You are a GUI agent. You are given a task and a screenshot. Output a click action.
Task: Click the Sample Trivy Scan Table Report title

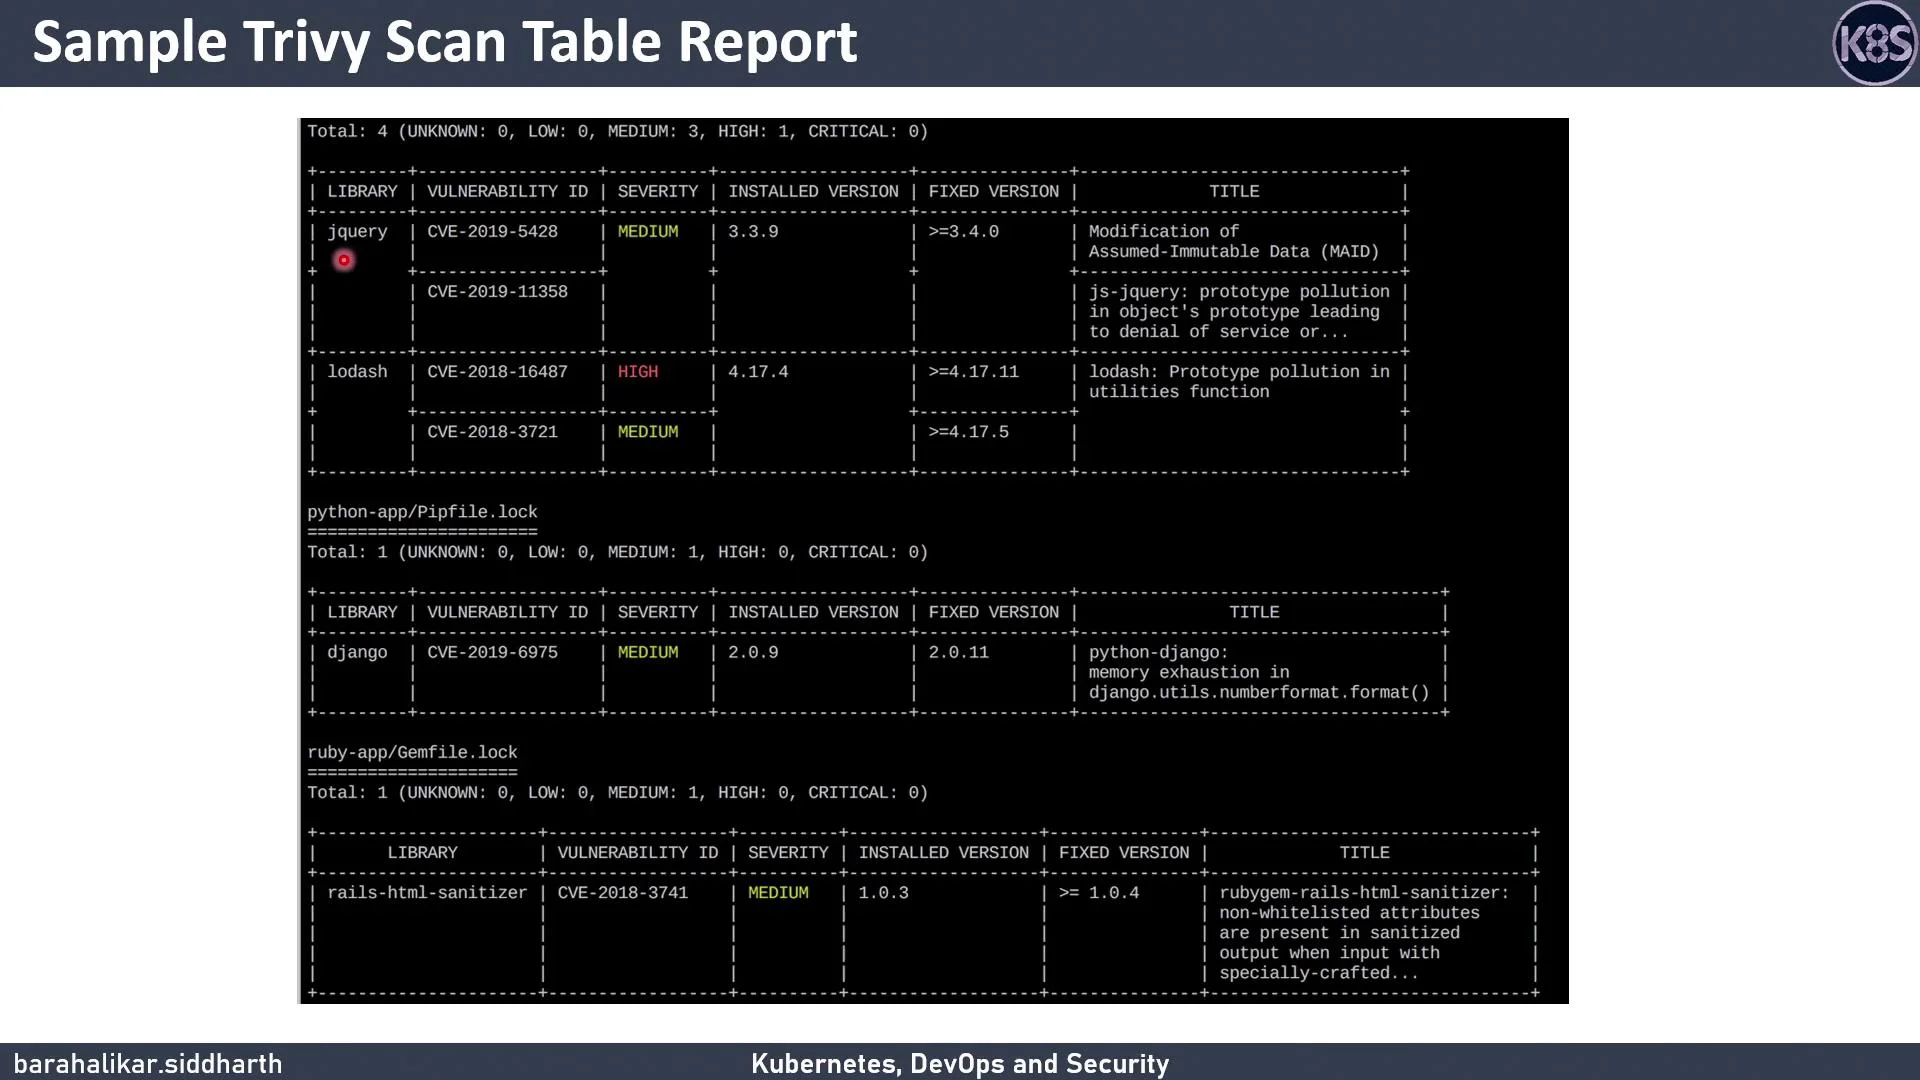click(446, 41)
